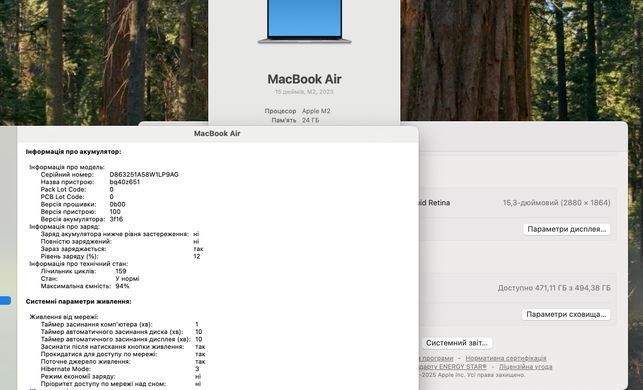Click the MacBook Air laptop image
Screen dimensions: 643x390
[304, 21]
